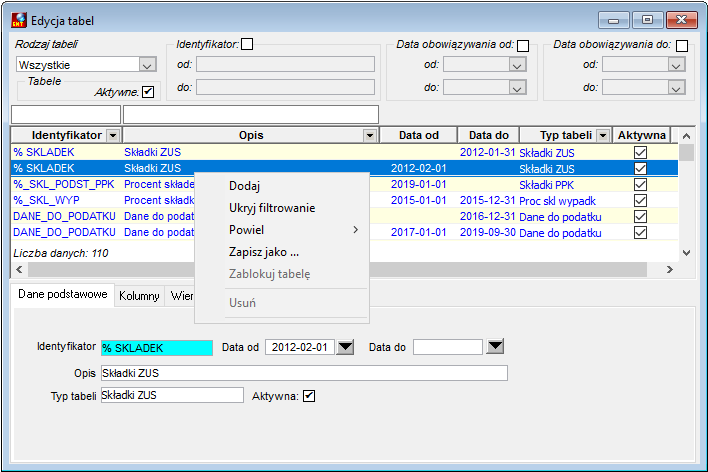Click the Edycja tabel application icon
The image size is (708, 472).
pos(19,20)
